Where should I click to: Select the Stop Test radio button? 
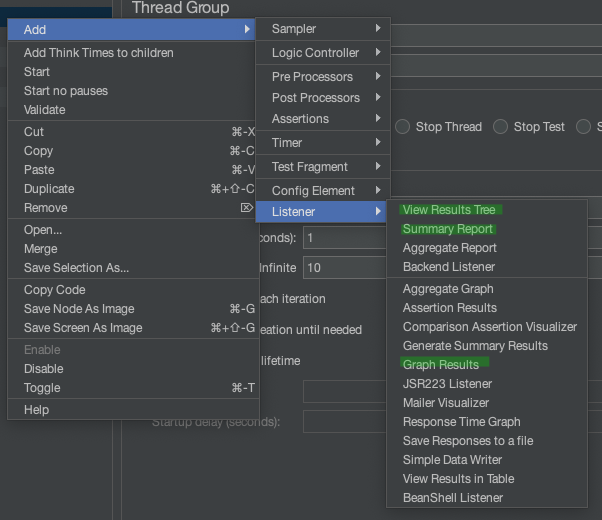coord(500,127)
